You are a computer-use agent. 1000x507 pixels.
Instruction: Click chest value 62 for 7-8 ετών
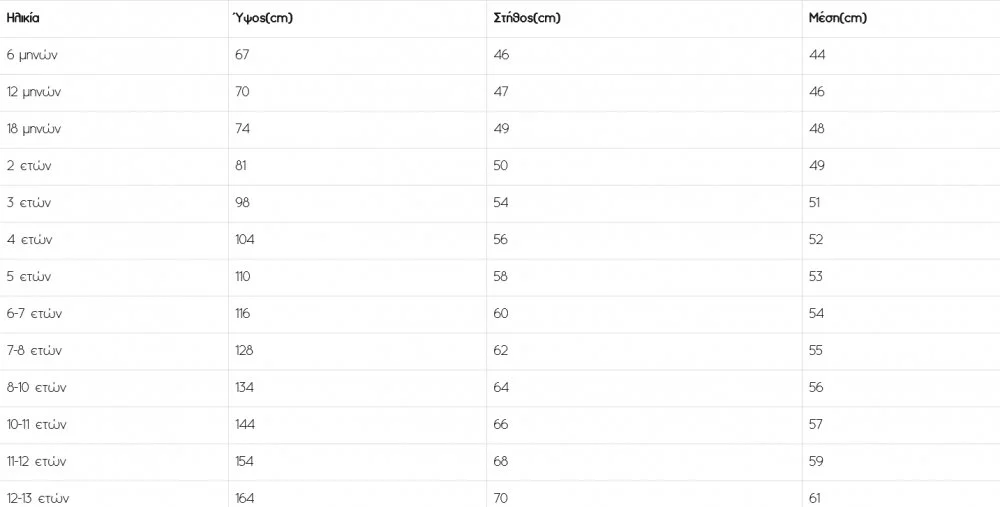(501, 351)
